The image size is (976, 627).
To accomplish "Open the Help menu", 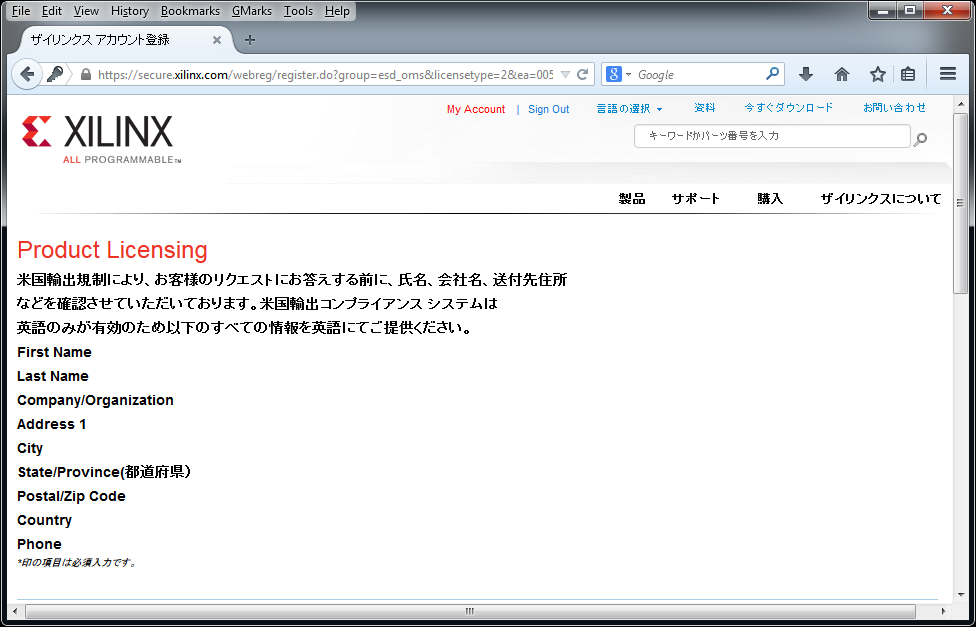I will point(337,11).
